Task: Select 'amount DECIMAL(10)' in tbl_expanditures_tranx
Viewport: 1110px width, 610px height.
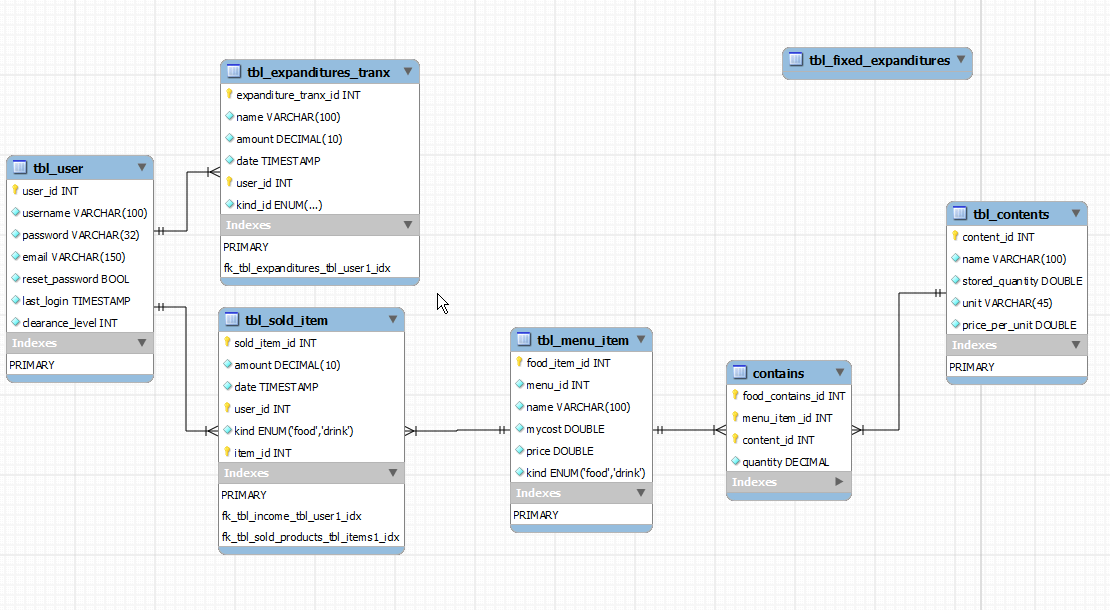Action: click(x=320, y=138)
